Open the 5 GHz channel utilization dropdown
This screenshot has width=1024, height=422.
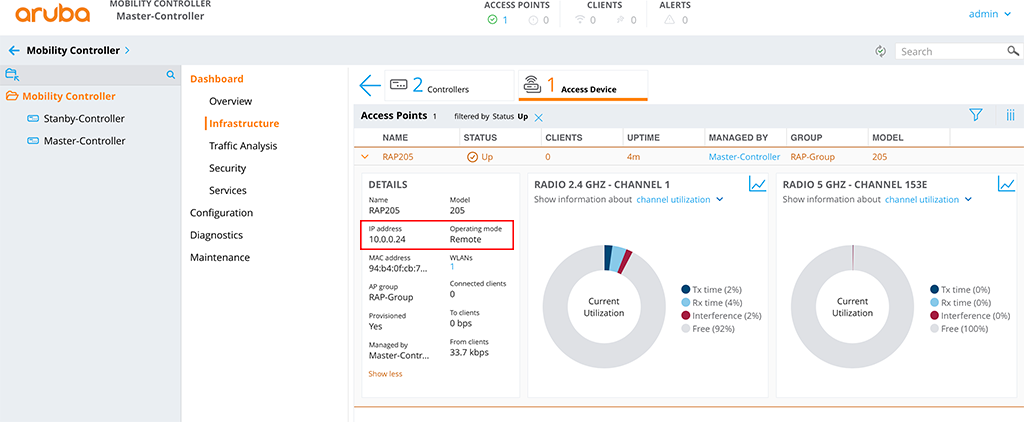928,200
